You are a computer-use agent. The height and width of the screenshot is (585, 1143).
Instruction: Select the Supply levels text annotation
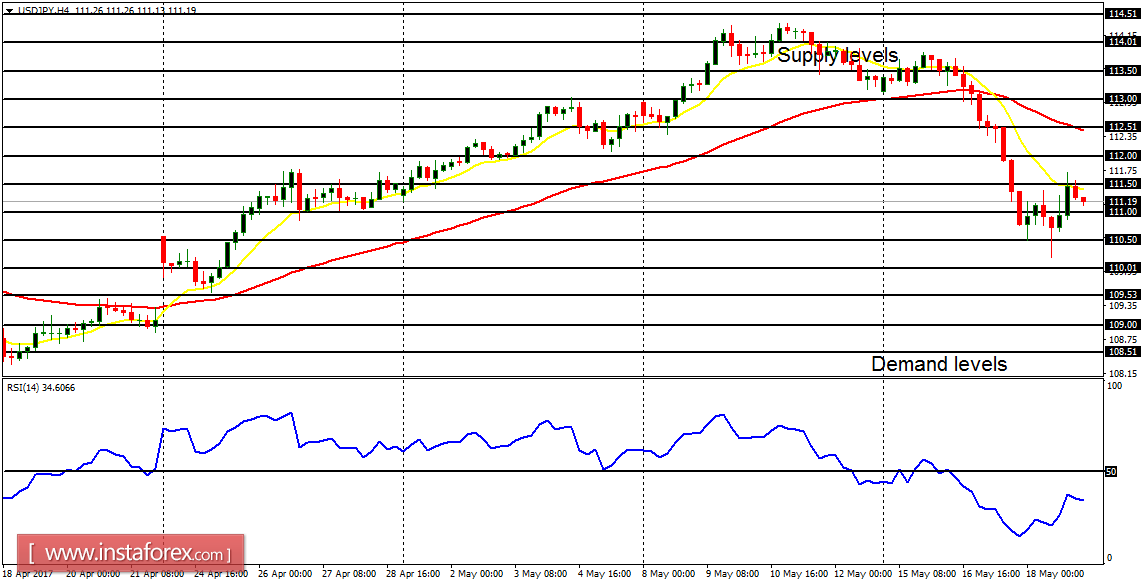click(x=838, y=57)
